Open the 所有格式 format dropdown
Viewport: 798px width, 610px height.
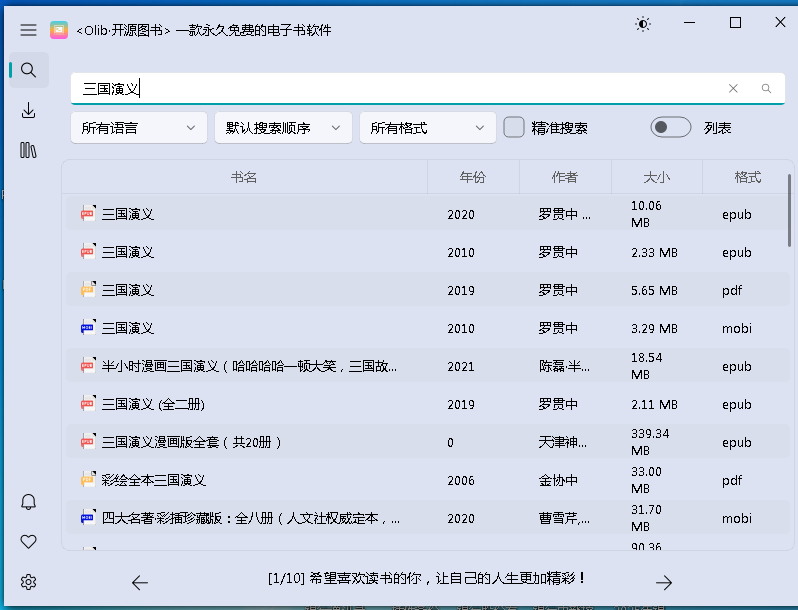tap(428, 128)
